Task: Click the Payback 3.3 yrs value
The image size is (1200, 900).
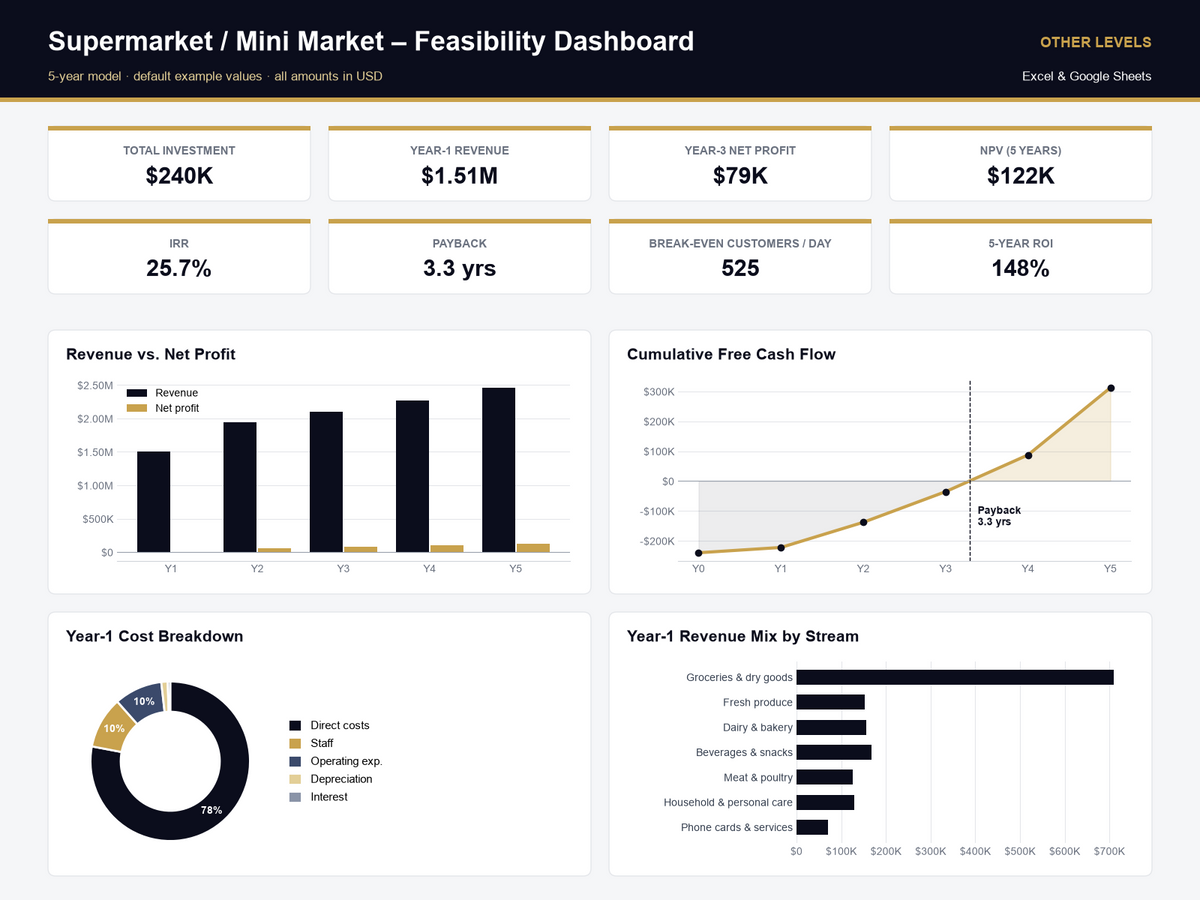Action: (x=459, y=269)
